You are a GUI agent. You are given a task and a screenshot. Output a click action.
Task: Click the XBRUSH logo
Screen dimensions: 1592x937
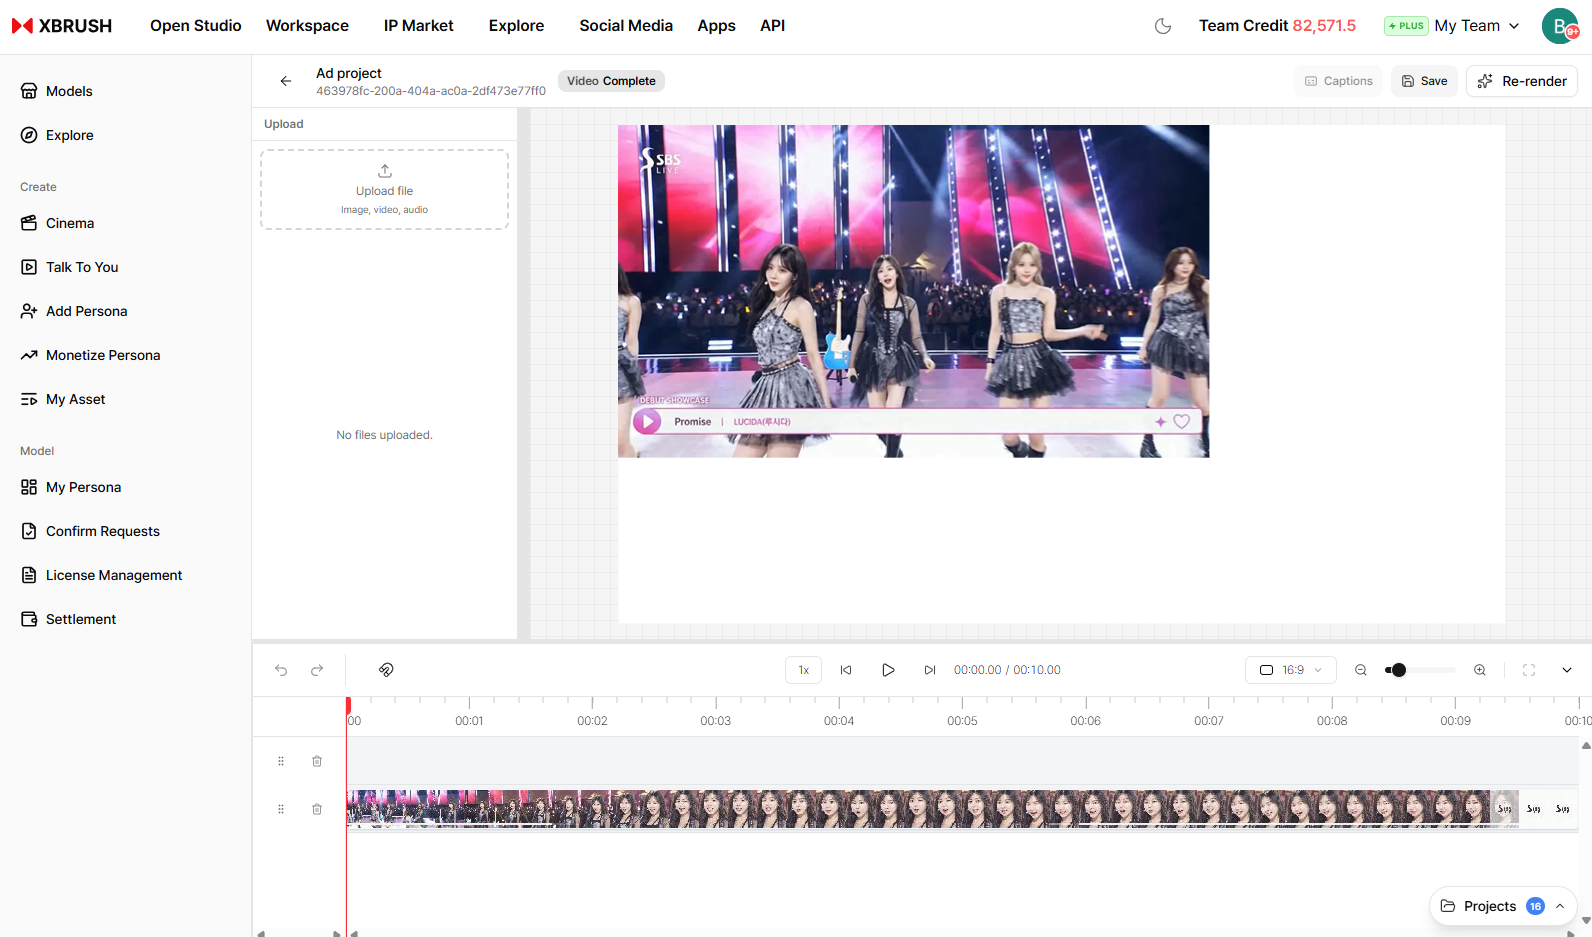click(62, 26)
